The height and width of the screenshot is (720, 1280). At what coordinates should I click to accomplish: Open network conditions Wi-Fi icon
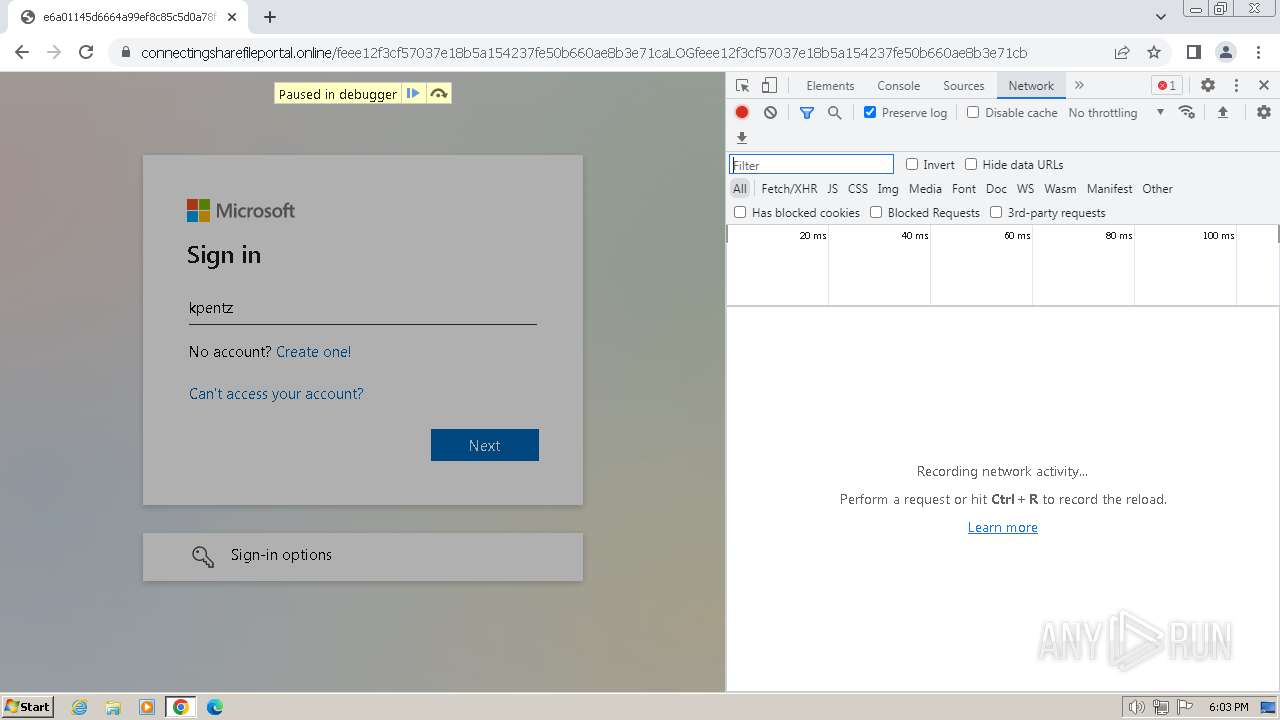coord(1187,112)
